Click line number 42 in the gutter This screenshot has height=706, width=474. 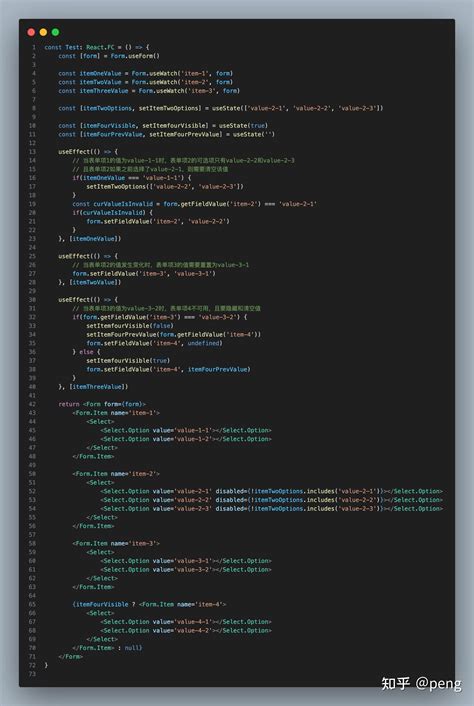coord(32,404)
